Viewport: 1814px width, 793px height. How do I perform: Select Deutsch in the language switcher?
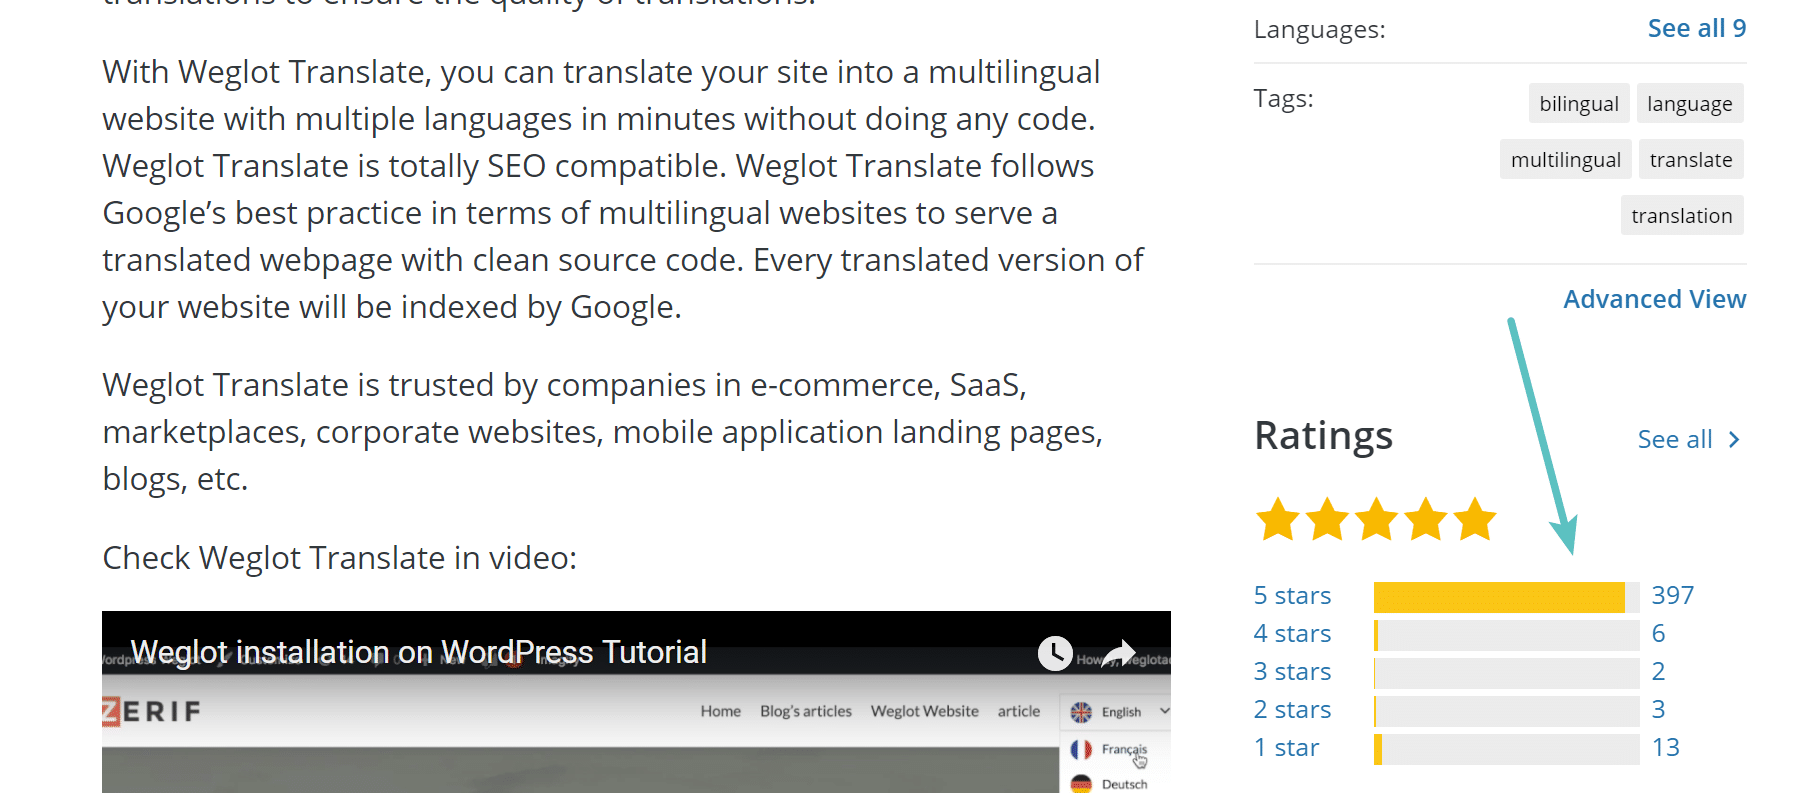click(x=1124, y=784)
